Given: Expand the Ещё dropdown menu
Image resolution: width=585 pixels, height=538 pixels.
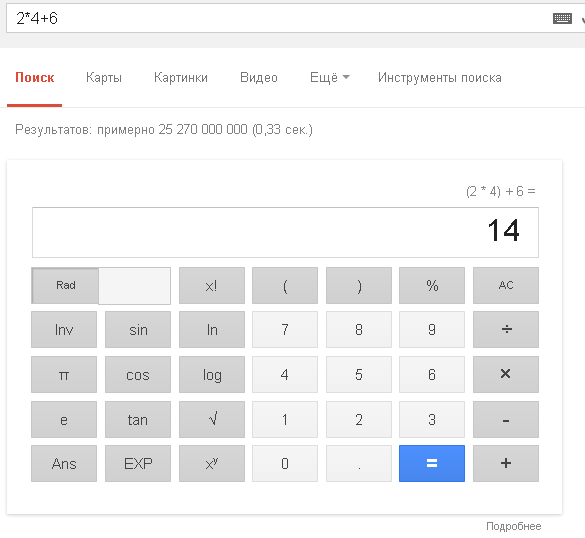Looking at the screenshot, I should (330, 77).
